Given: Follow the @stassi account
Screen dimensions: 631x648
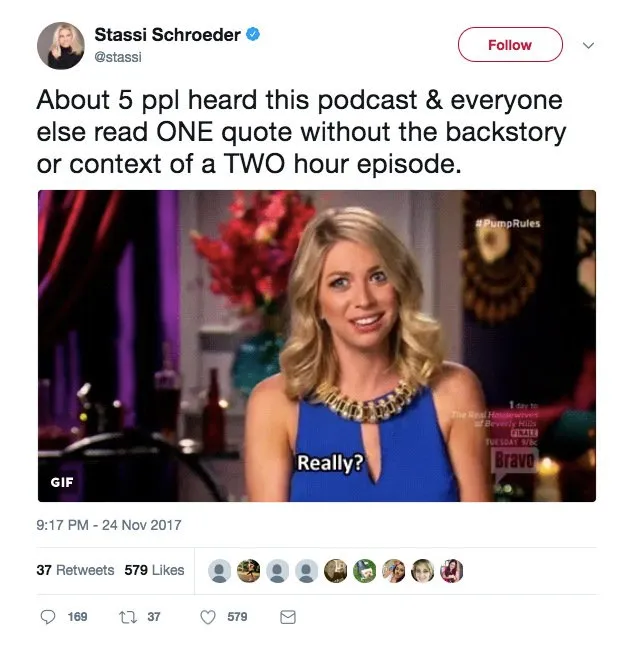Looking at the screenshot, I should click(x=510, y=45).
